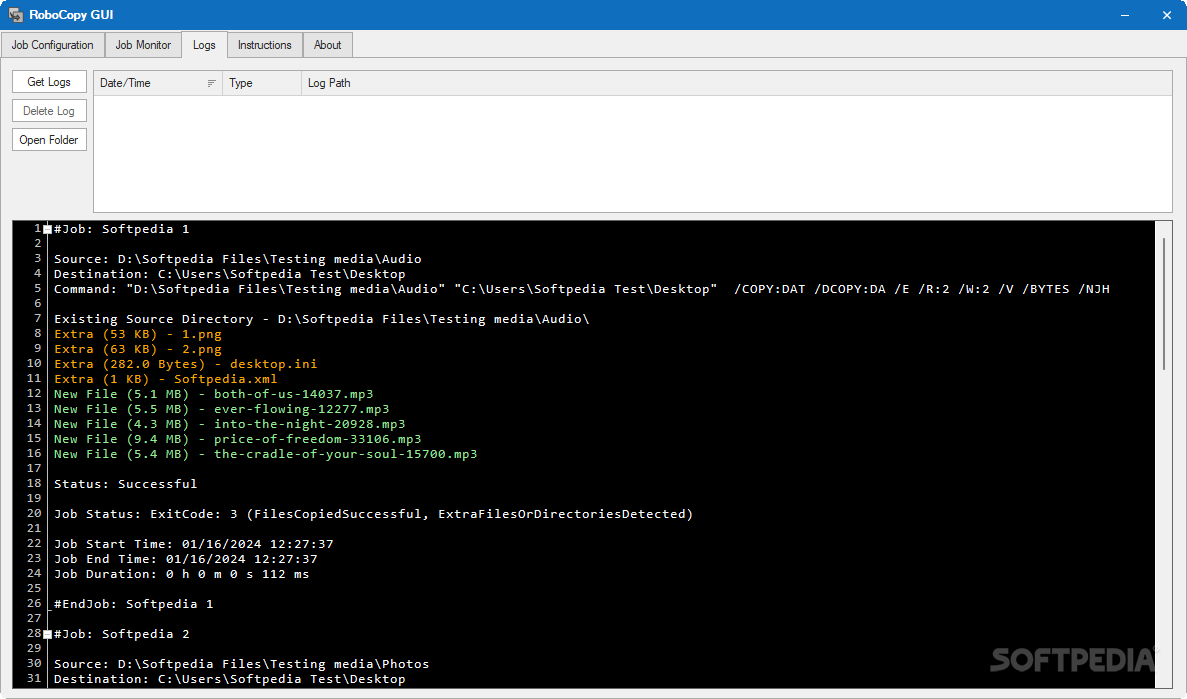This screenshot has height=699, width=1187.
Task: Click the Destination line on line 31
Action: point(229,679)
